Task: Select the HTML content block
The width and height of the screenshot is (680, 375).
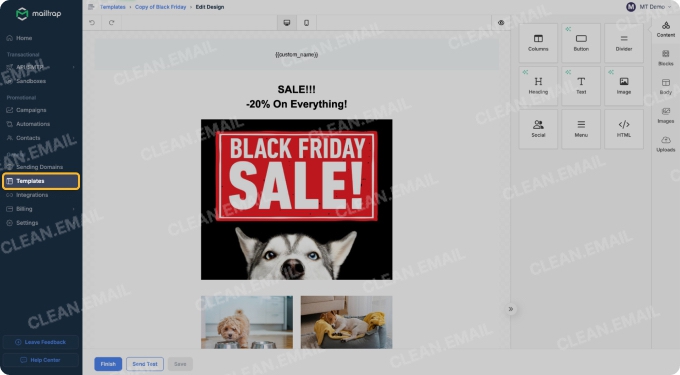Action: [624, 129]
